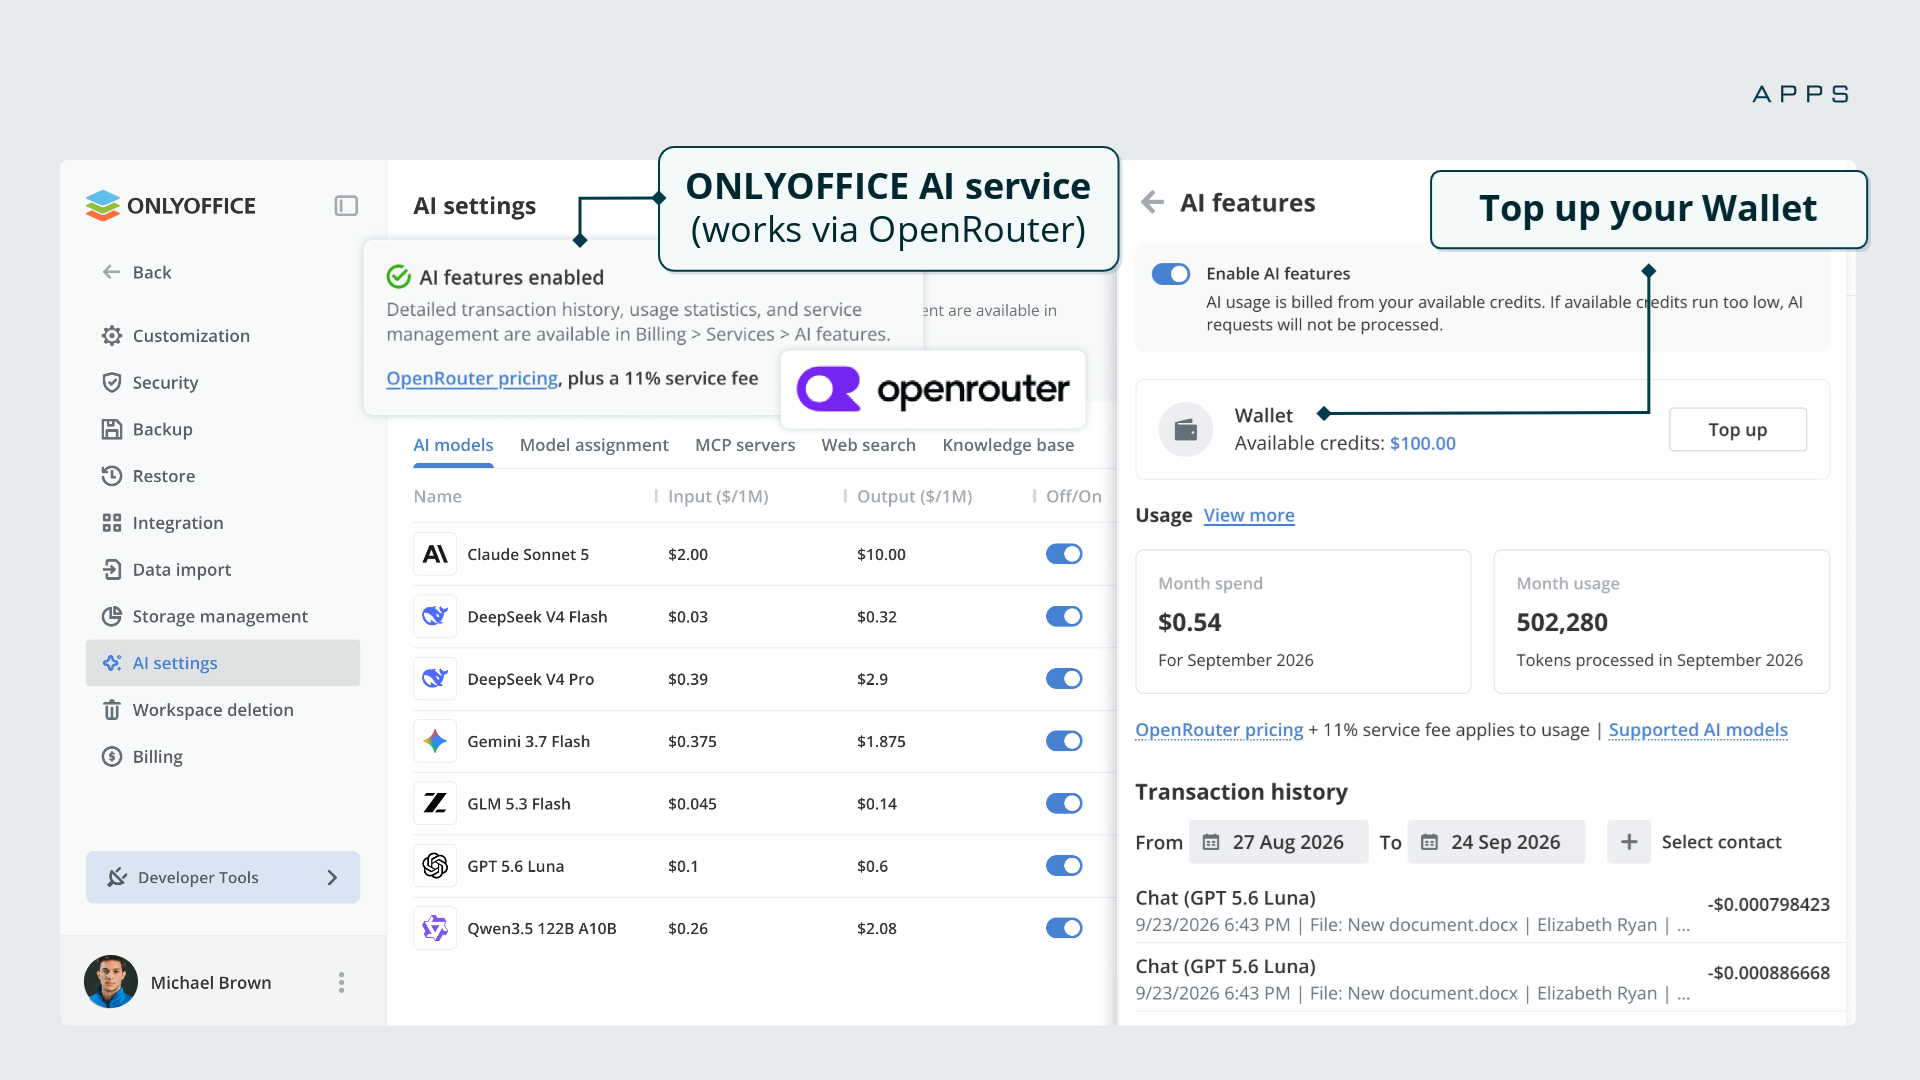Viewport: 1920px width, 1080px height.
Task: Open OpenRouter pricing link under Usage cards
Action: click(x=1219, y=730)
